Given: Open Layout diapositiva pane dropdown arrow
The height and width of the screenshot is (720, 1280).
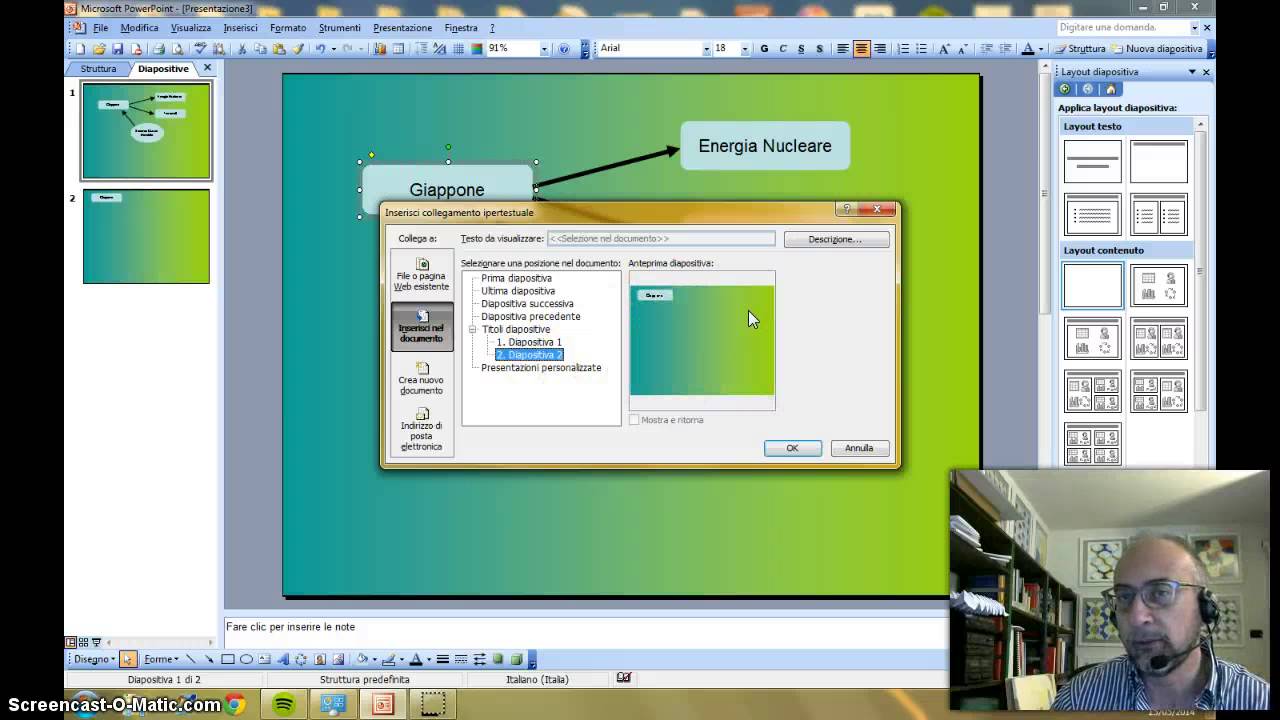Looking at the screenshot, I should point(1192,72).
